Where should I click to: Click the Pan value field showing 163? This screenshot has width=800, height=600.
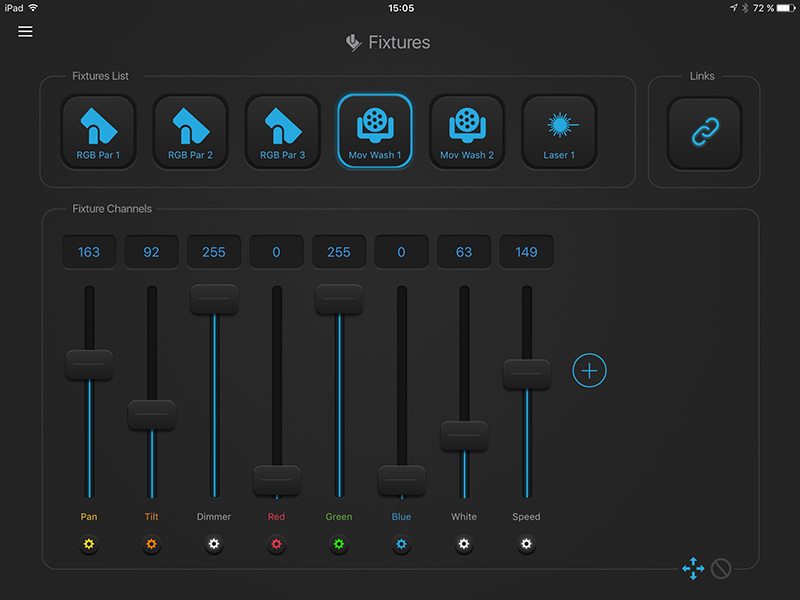[89, 252]
